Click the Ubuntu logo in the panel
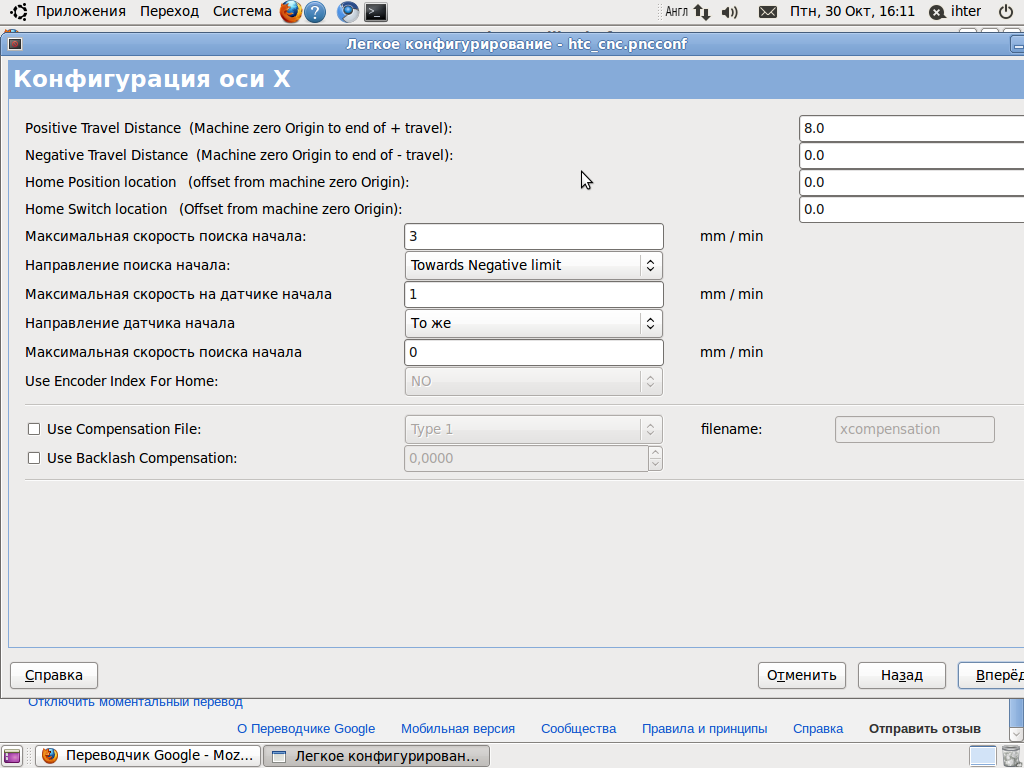 pos(18,12)
